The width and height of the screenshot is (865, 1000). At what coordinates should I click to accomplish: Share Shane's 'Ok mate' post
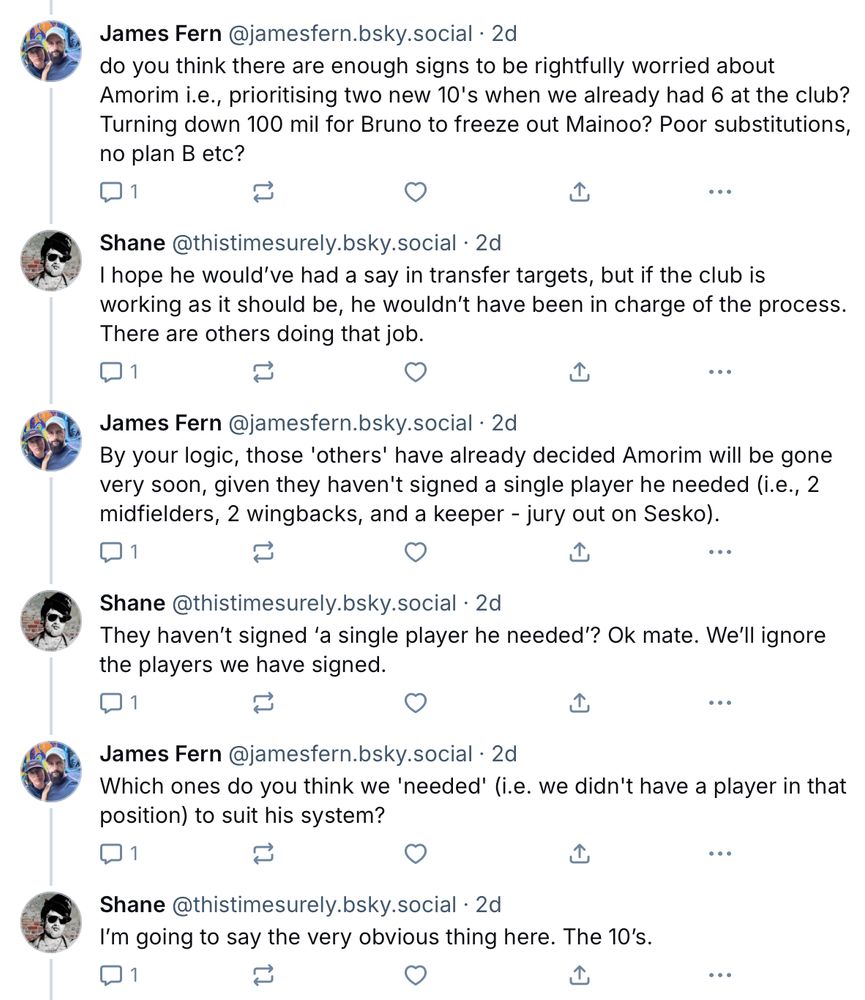tap(579, 703)
